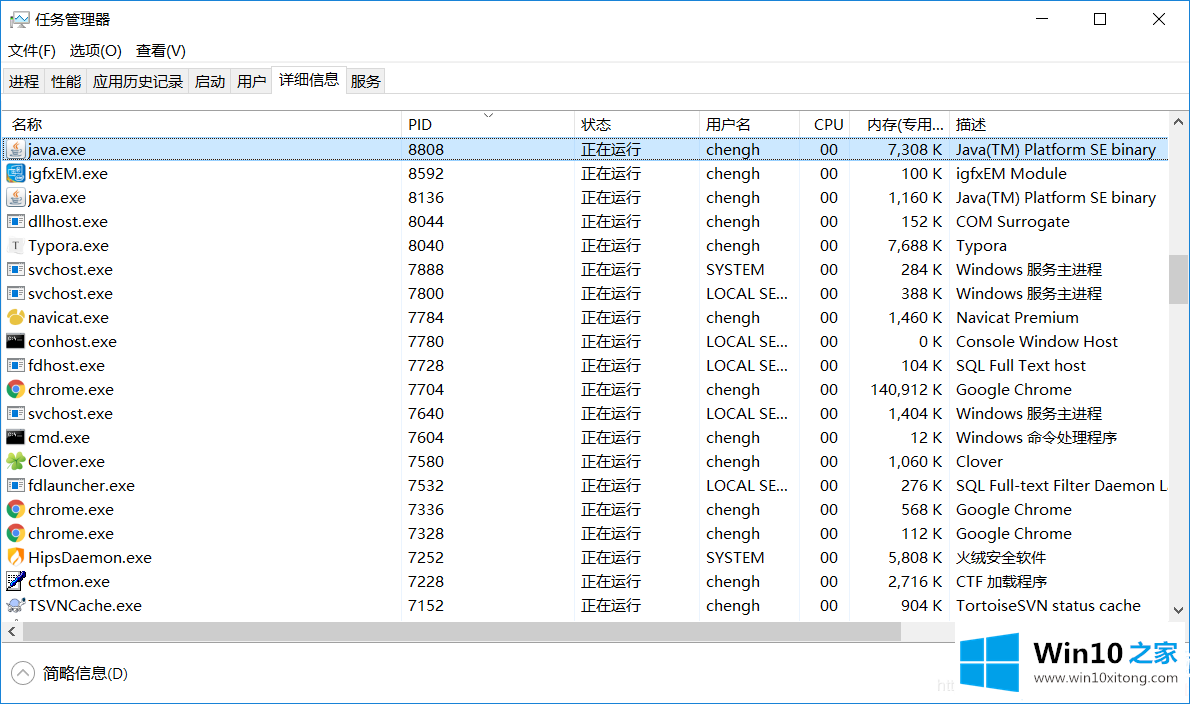Collapse to brief view with the circled arrow

23,673
